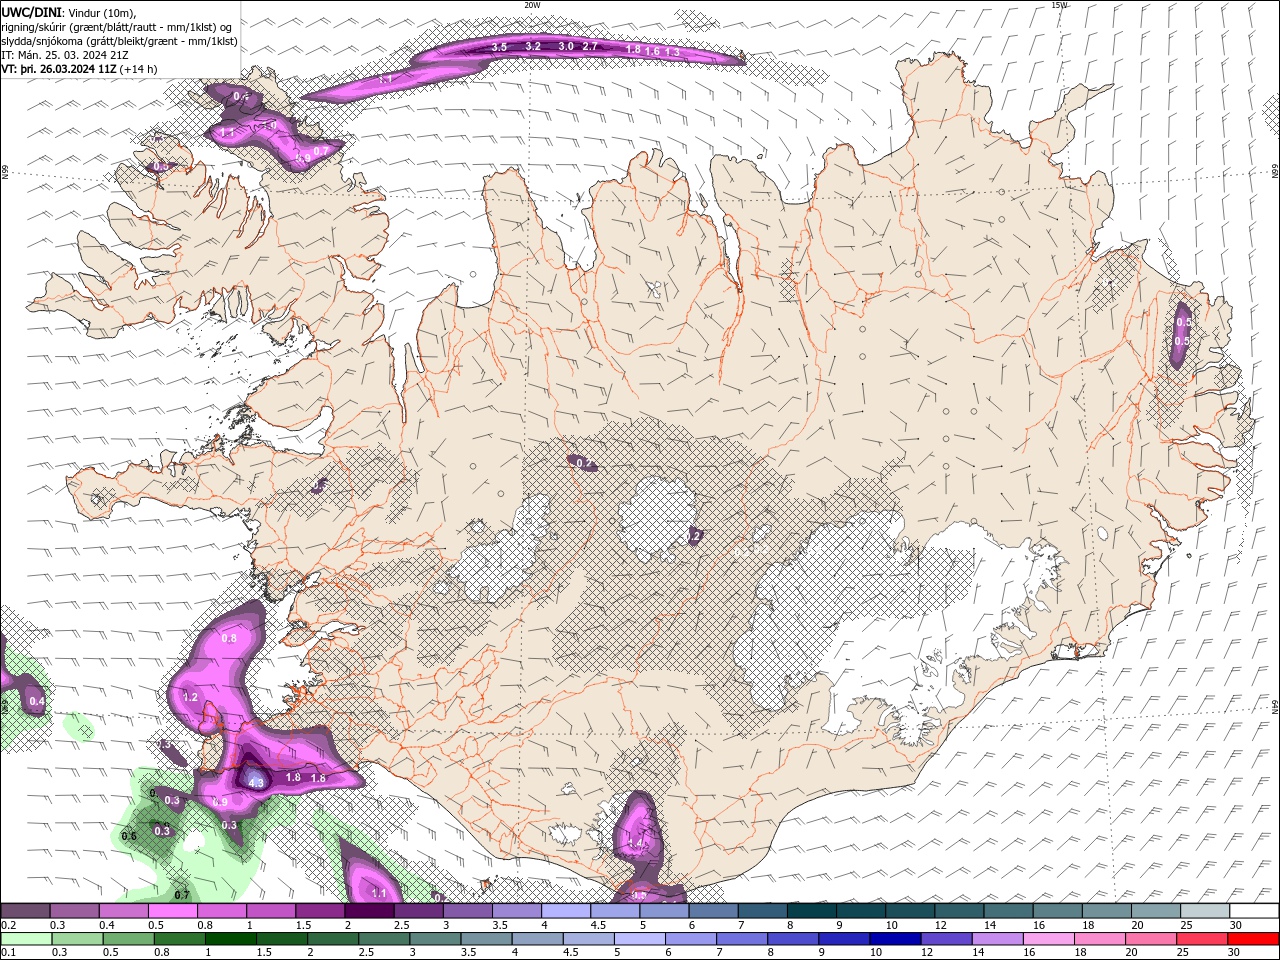Click the 'VT: þri. 26.03.2024 11Z' valid time
This screenshot has height=960, width=1280.
tap(59, 69)
